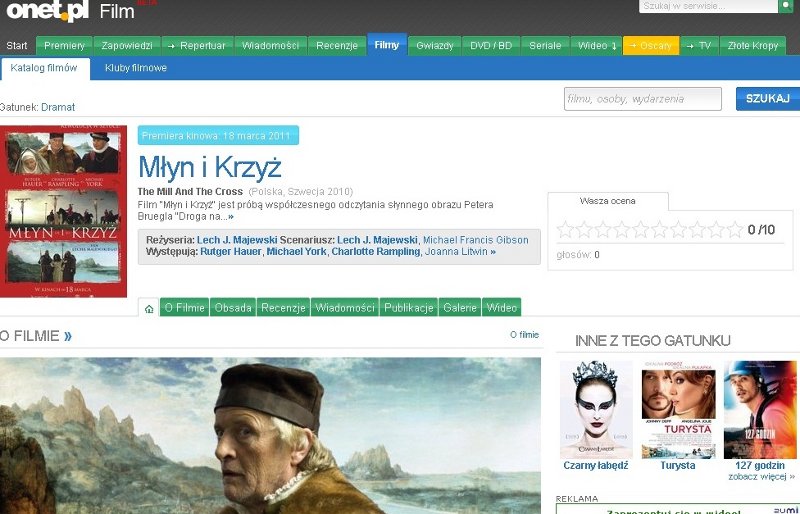Open the 127 godzin poster

tap(759, 410)
